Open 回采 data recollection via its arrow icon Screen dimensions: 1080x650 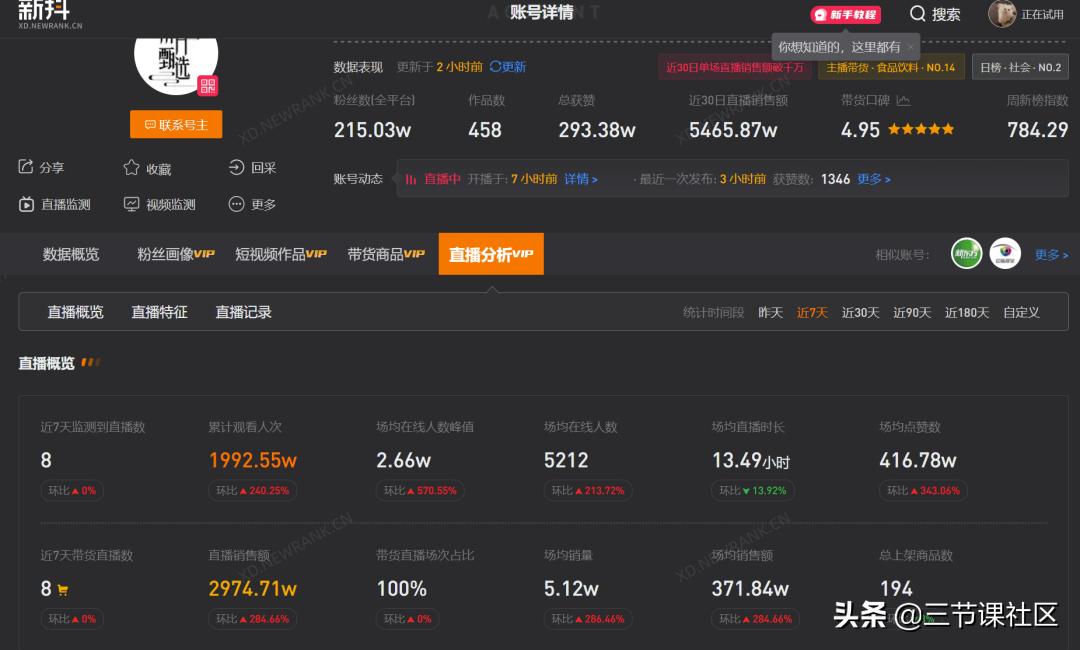235,168
